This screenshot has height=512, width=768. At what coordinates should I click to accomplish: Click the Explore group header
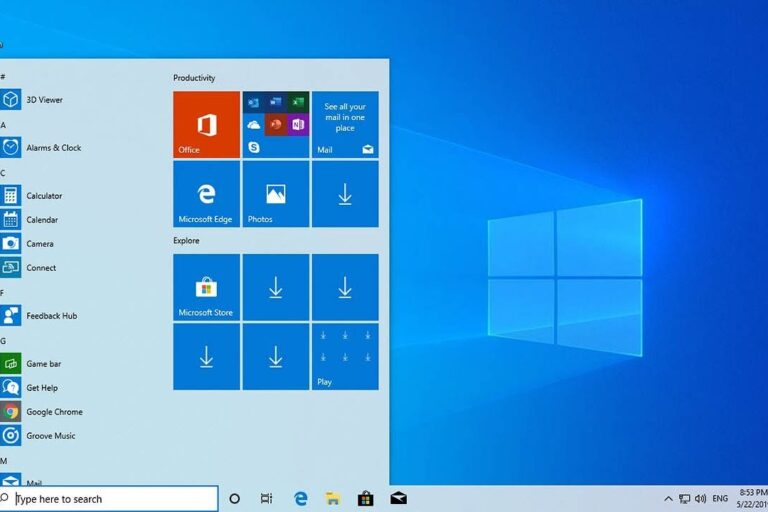[186, 241]
